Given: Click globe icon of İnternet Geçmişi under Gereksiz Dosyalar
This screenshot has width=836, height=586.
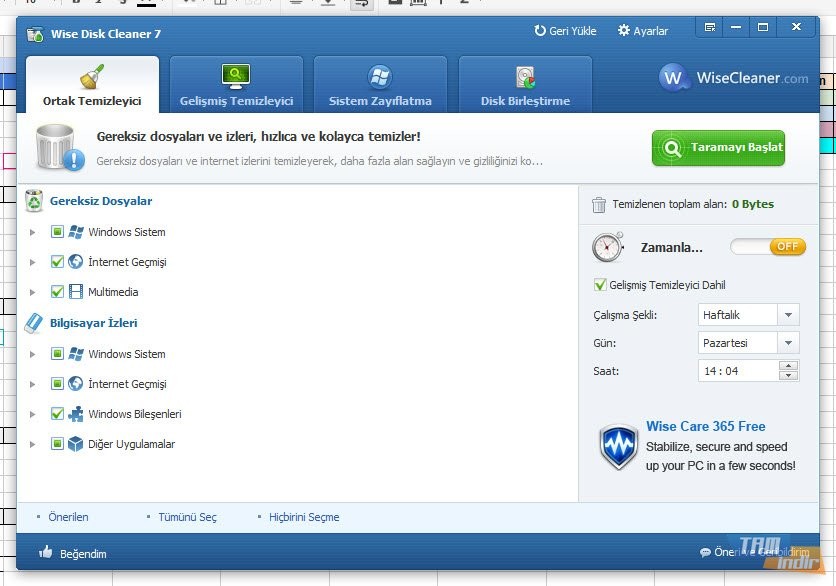Looking at the screenshot, I should pos(76,261).
